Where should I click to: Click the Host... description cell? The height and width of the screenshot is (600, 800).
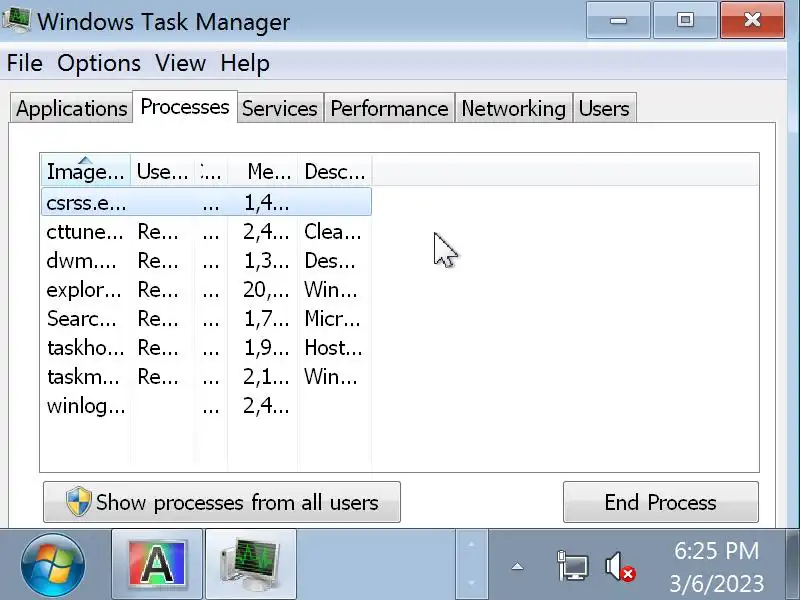tap(333, 348)
